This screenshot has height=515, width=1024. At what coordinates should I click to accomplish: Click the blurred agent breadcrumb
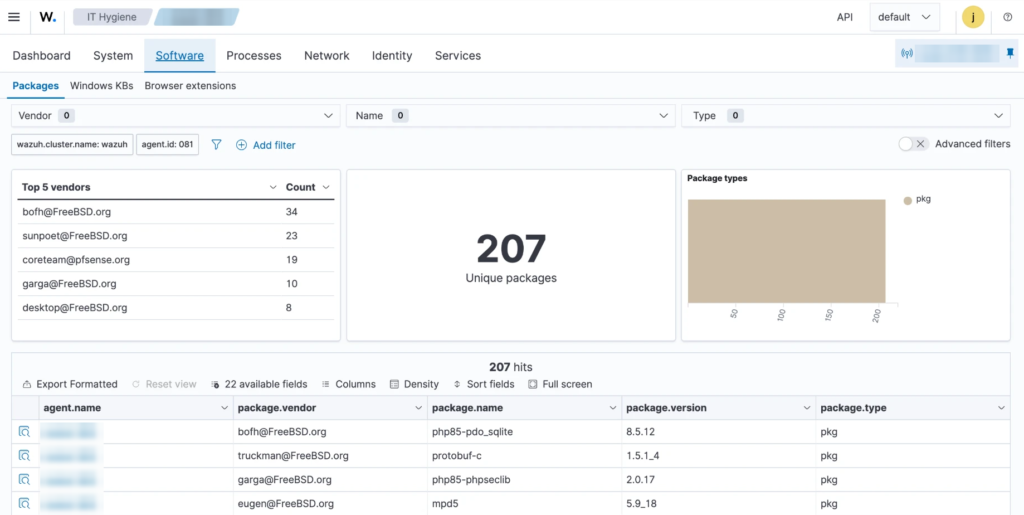tap(197, 17)
